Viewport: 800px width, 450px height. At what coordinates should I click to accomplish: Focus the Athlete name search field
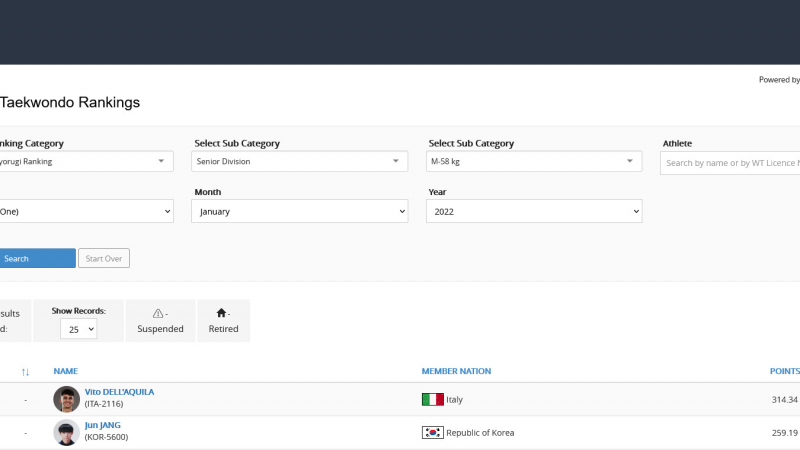pos(730,162)
